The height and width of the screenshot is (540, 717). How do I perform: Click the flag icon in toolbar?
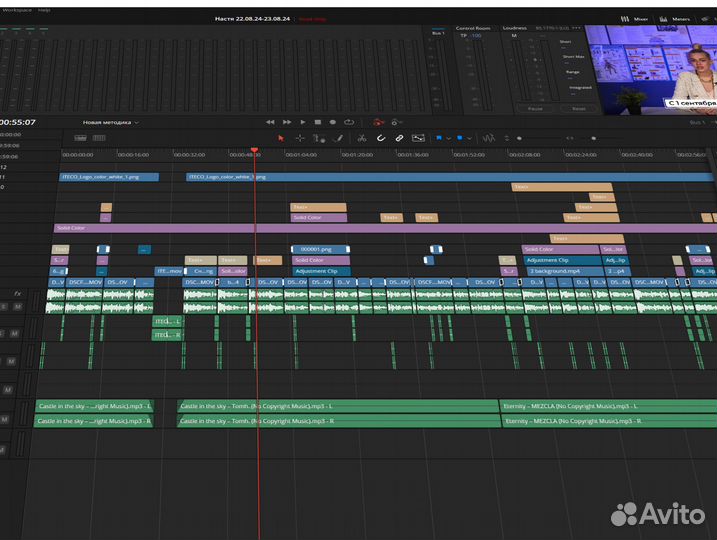pyautogui.click(x=439, y=138)
